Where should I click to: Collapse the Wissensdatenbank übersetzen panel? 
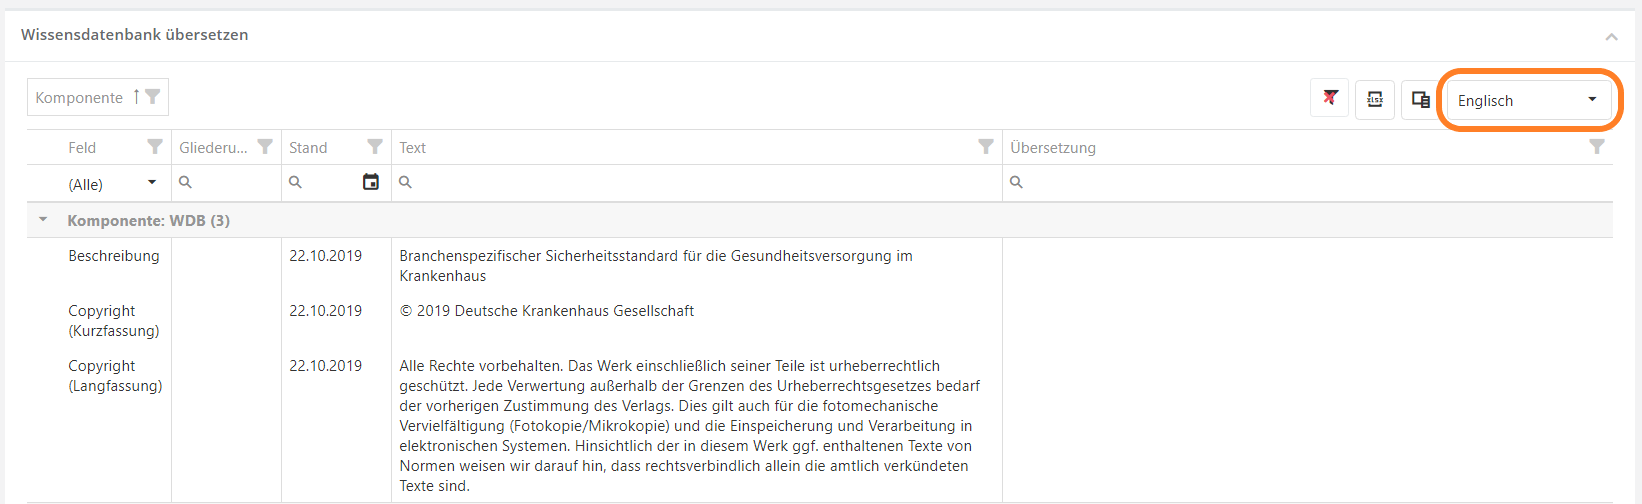point(1611,37)
